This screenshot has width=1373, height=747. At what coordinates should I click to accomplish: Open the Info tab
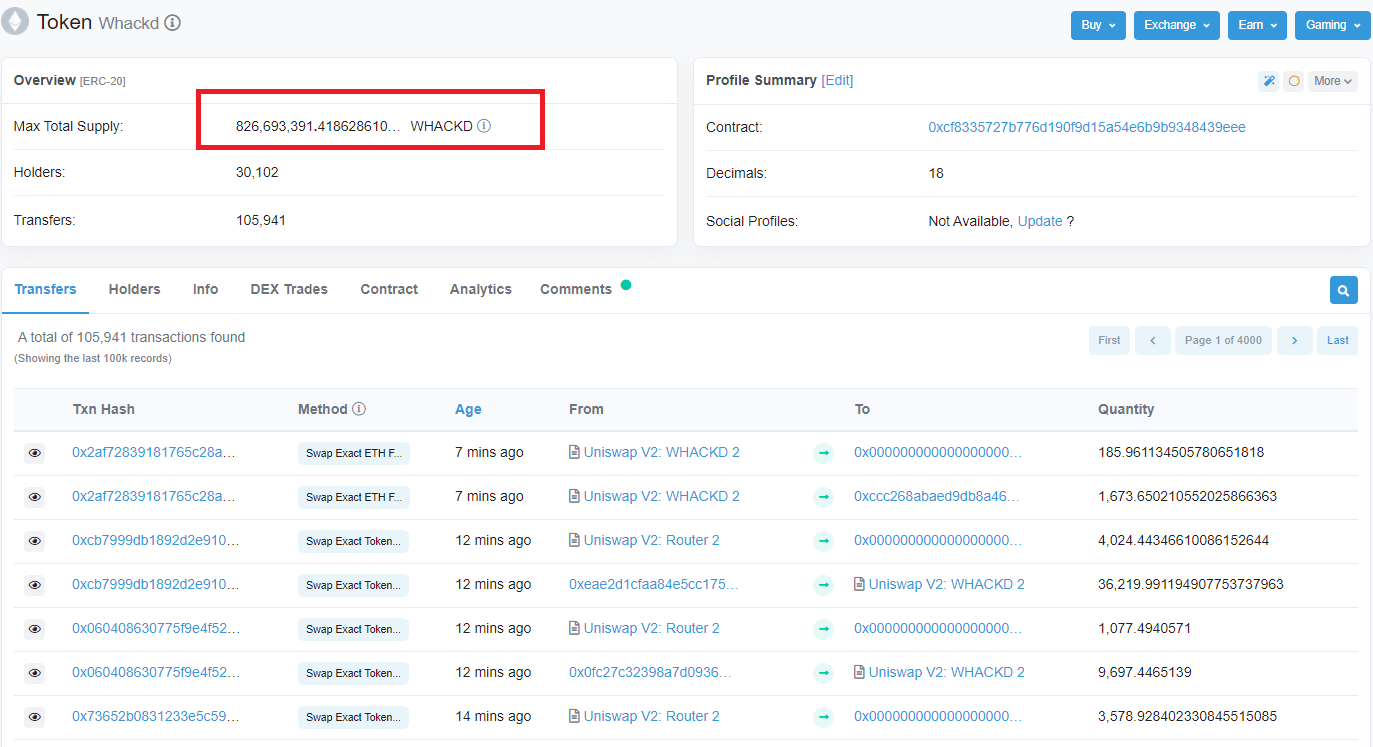pyautogui.click(x=205, y=289)
